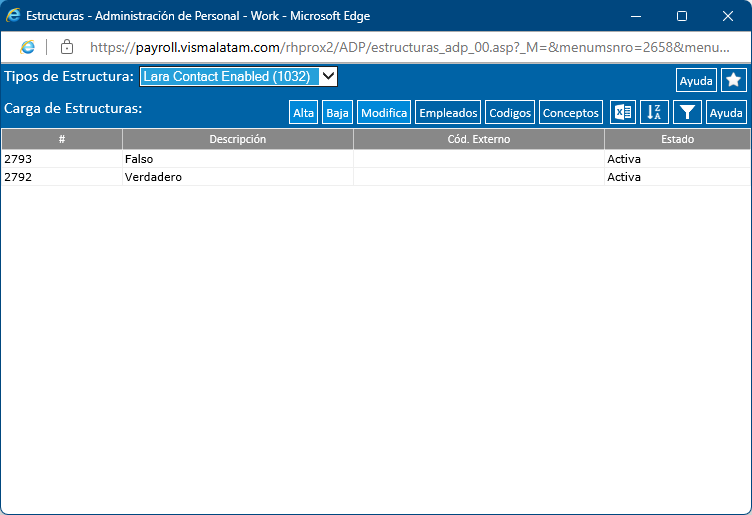The height and width of the screenshot is (515, 752).
Task: Open the Empleados button
Action: (x=448, y=112)
